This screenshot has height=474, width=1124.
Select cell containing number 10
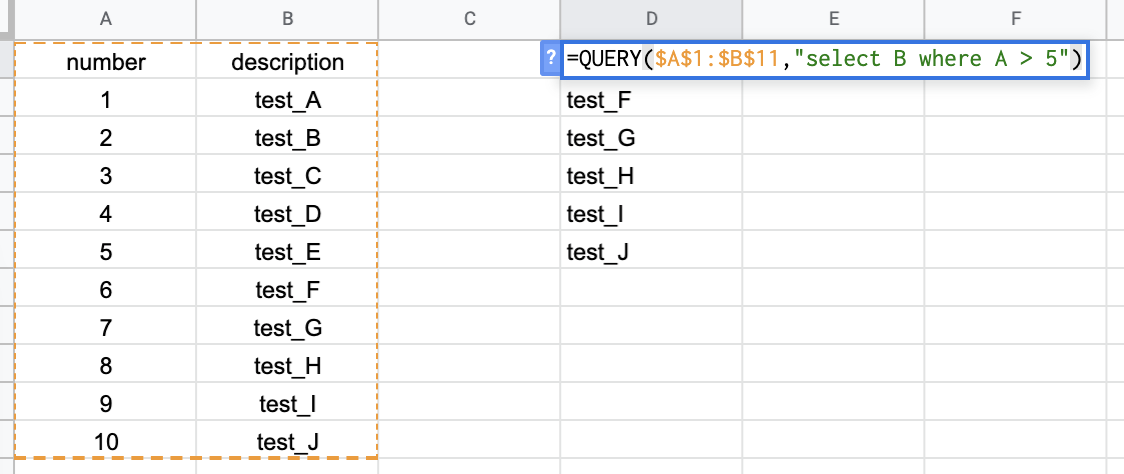[x=105, y=442]
